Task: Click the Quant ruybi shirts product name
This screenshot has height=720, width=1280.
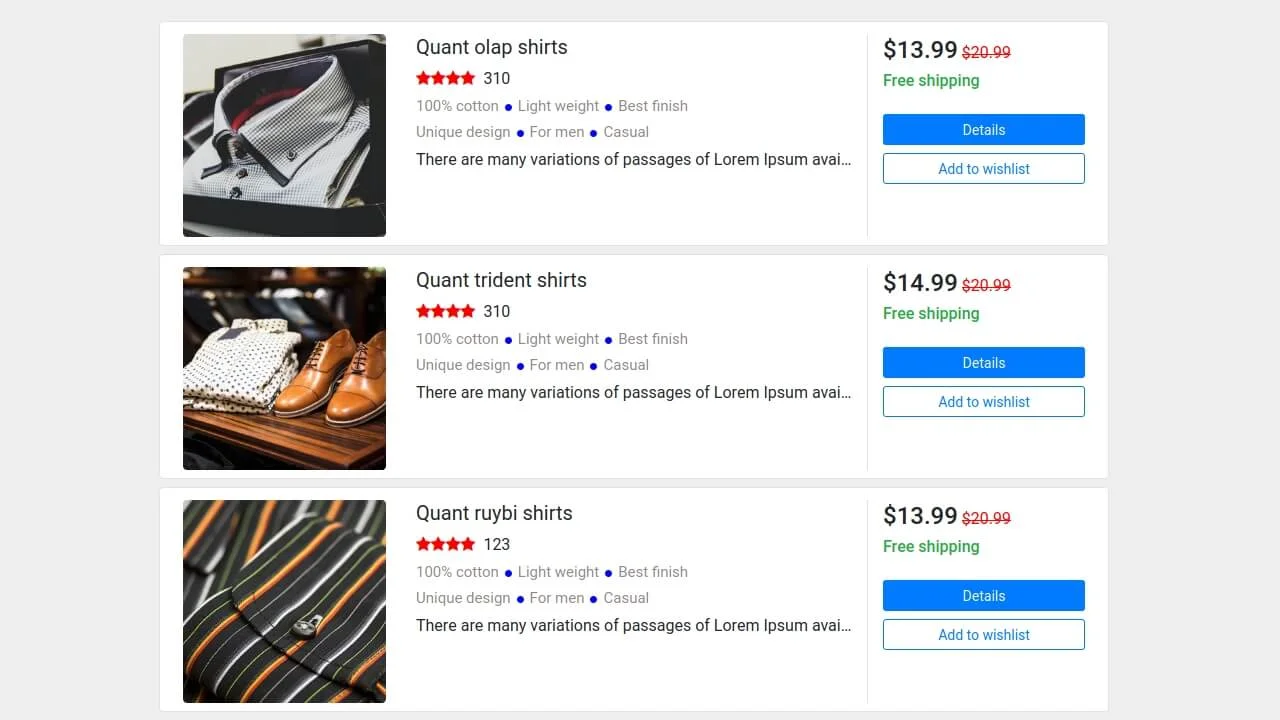Action: [x=494, y=513]
